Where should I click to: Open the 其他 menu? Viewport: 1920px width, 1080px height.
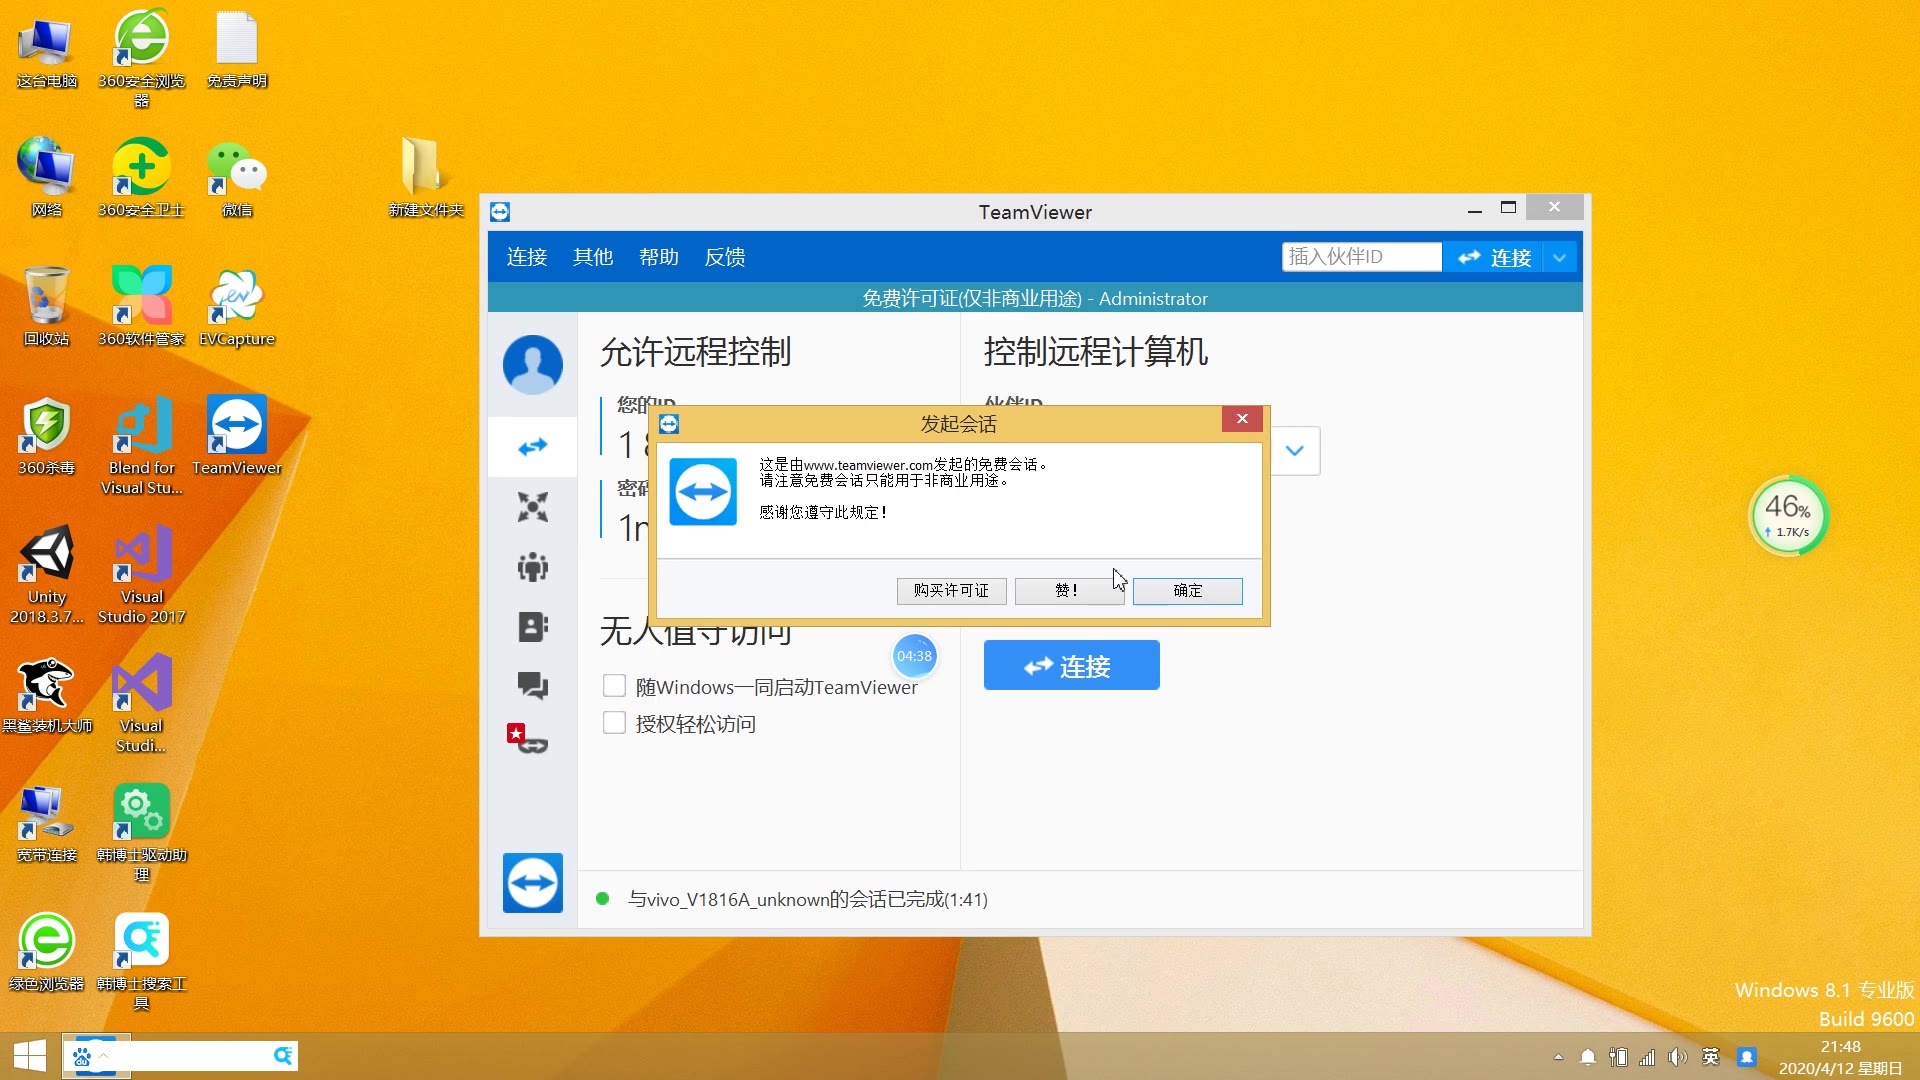point(593,257)
